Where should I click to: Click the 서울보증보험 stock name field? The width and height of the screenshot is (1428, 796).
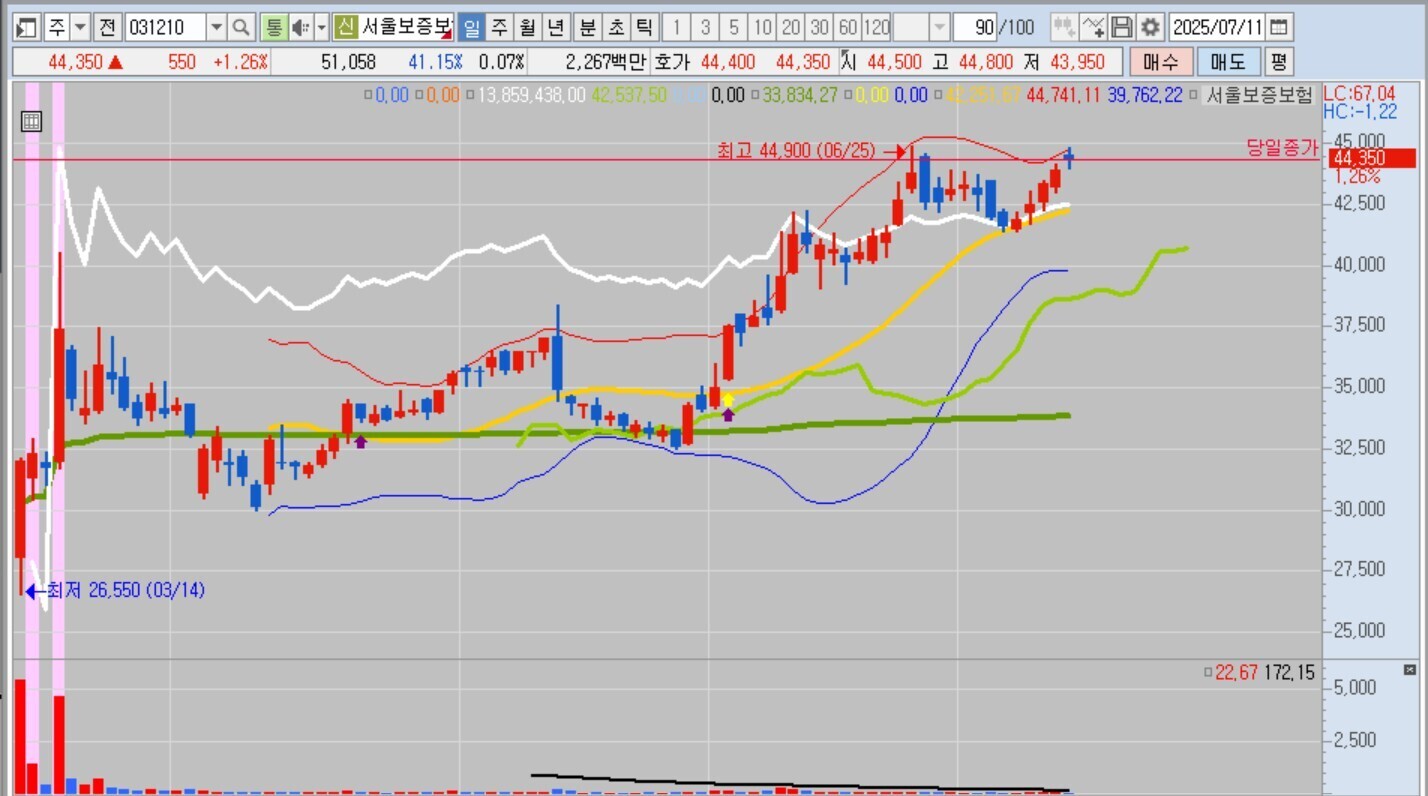point(407,27)
